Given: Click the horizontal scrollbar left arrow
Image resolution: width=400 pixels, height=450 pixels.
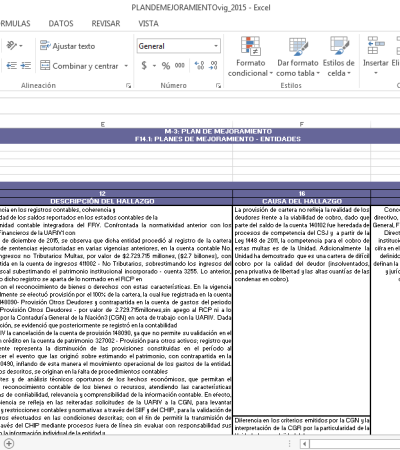Looking at the screenshot, I should (304, 444).
